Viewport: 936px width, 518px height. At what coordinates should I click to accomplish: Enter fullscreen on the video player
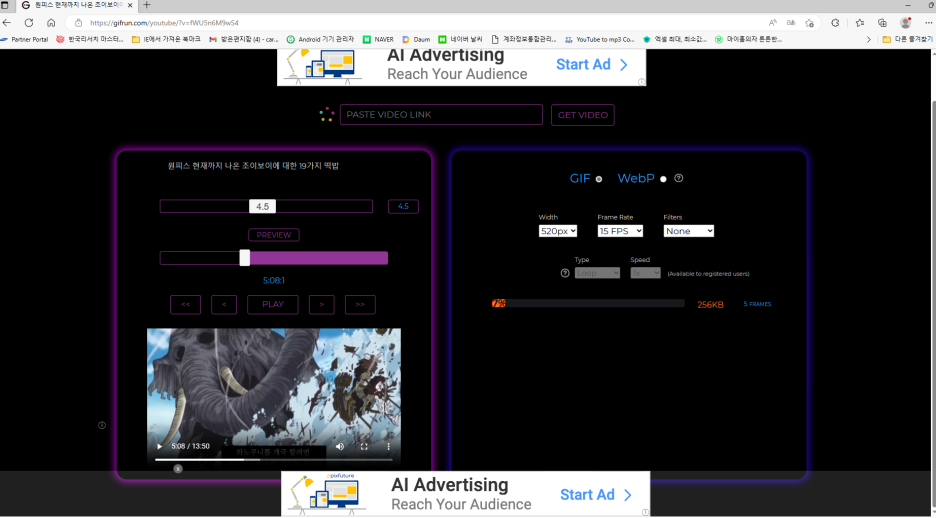coord(364,446)
